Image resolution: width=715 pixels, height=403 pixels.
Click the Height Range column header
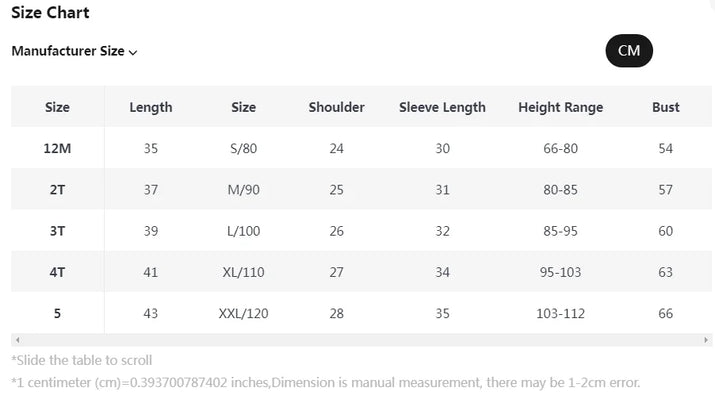coord(560,107)
